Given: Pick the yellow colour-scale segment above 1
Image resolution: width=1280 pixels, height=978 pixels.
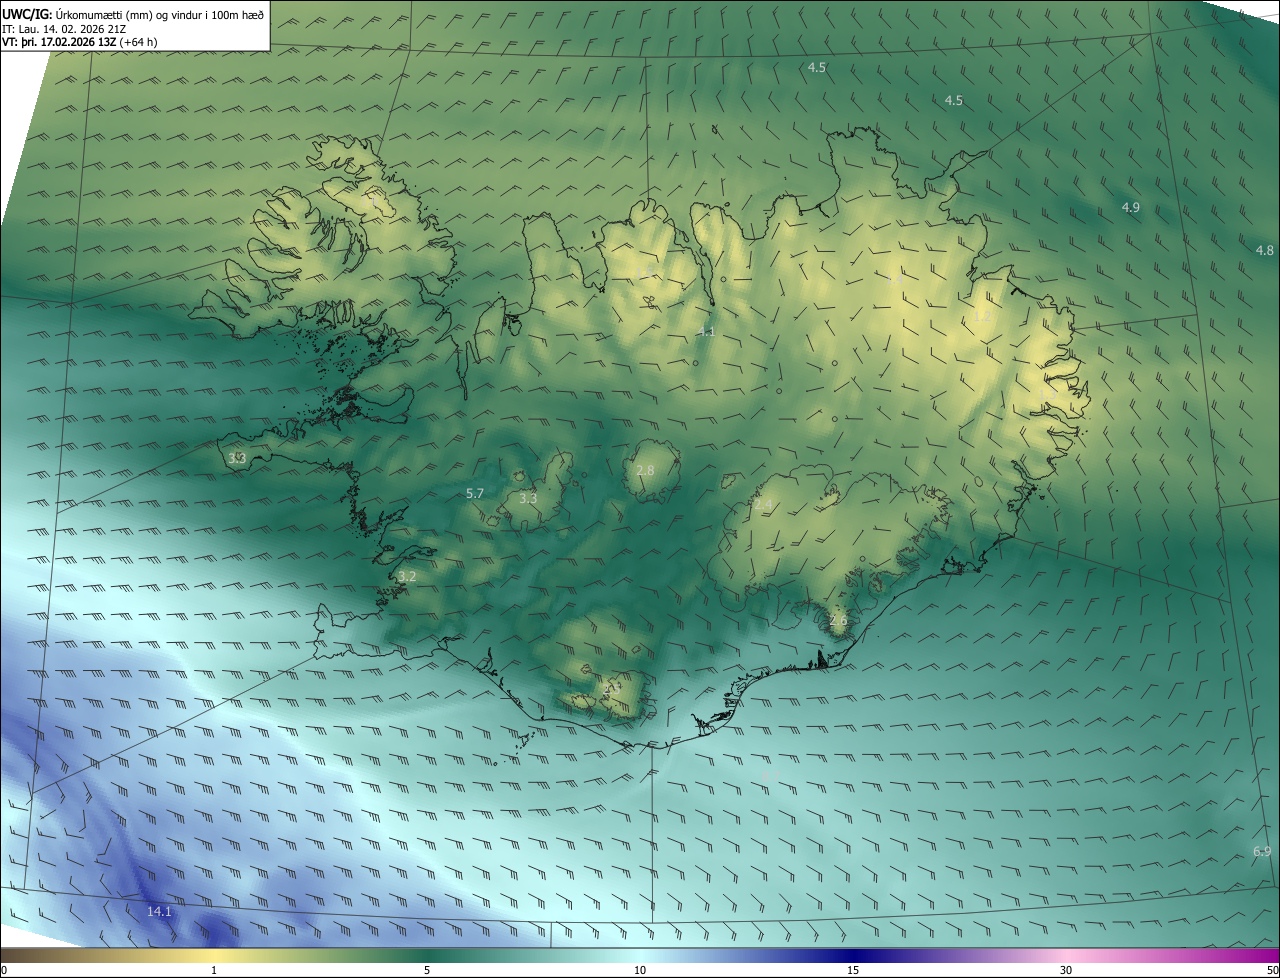Looking at the screenshot, I should tap(214, 955).
